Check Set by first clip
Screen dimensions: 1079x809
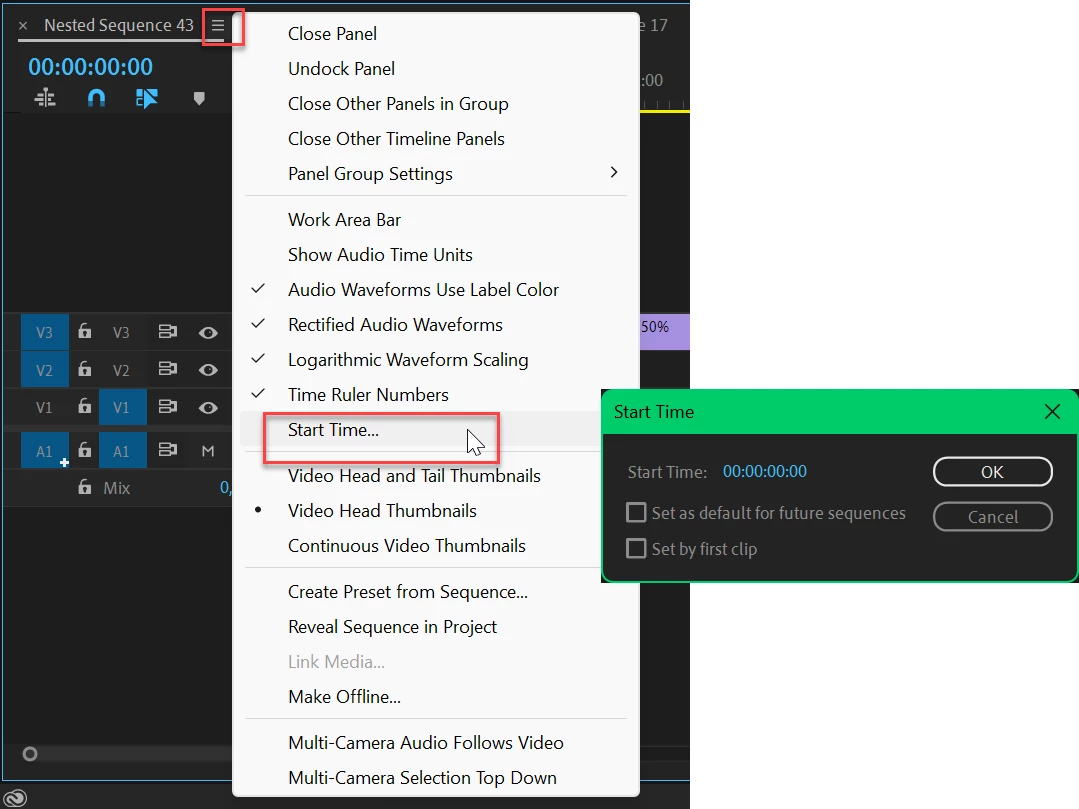tap(636, 548)
